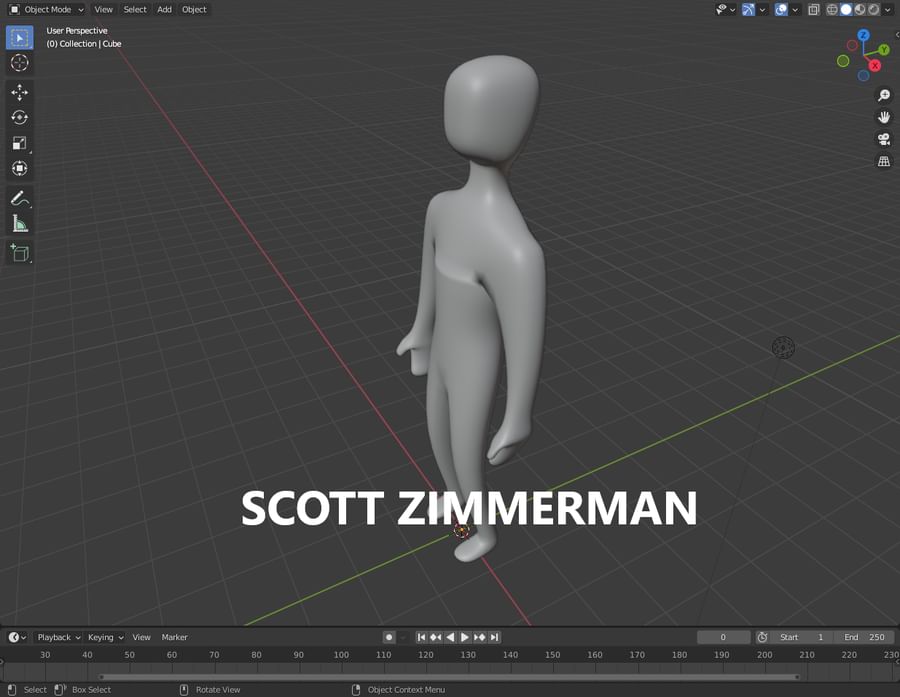Open the timeline View menu
Image resolution: width=900 pixels, height=697 pixels.
coord(141,637)
